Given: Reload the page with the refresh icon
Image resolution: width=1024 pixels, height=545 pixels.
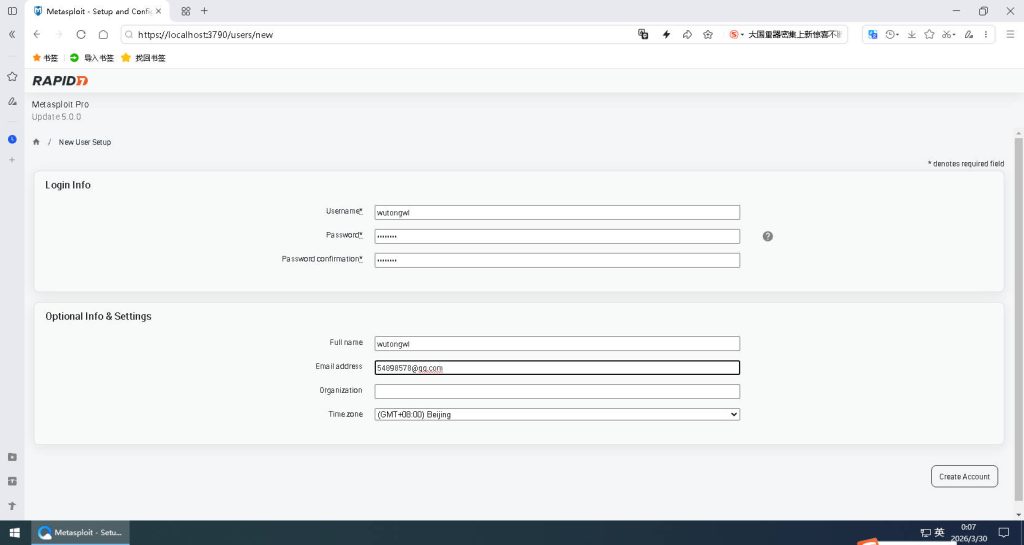Looking at the screenshot, I should coord(81,34).
